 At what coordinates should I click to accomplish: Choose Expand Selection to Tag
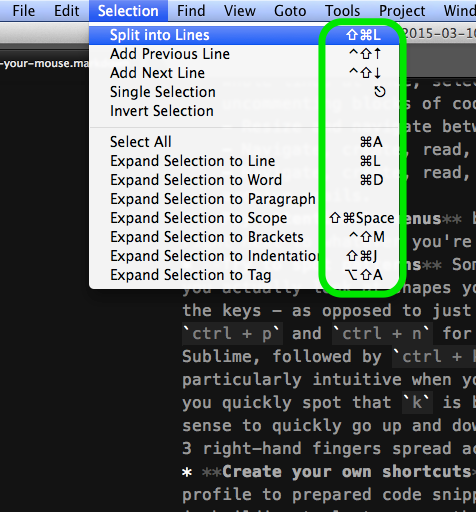[x=244, y=275]
